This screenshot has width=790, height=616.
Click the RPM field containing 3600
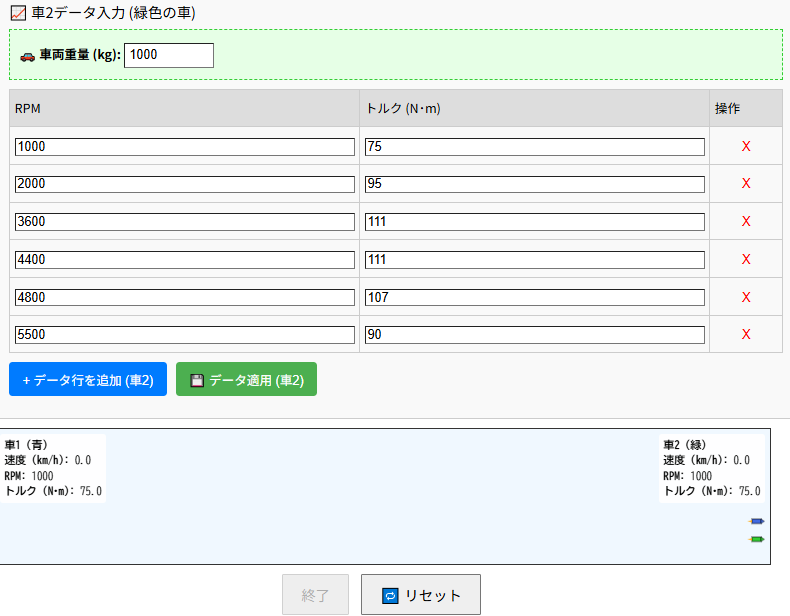click(x=185, y=222)
